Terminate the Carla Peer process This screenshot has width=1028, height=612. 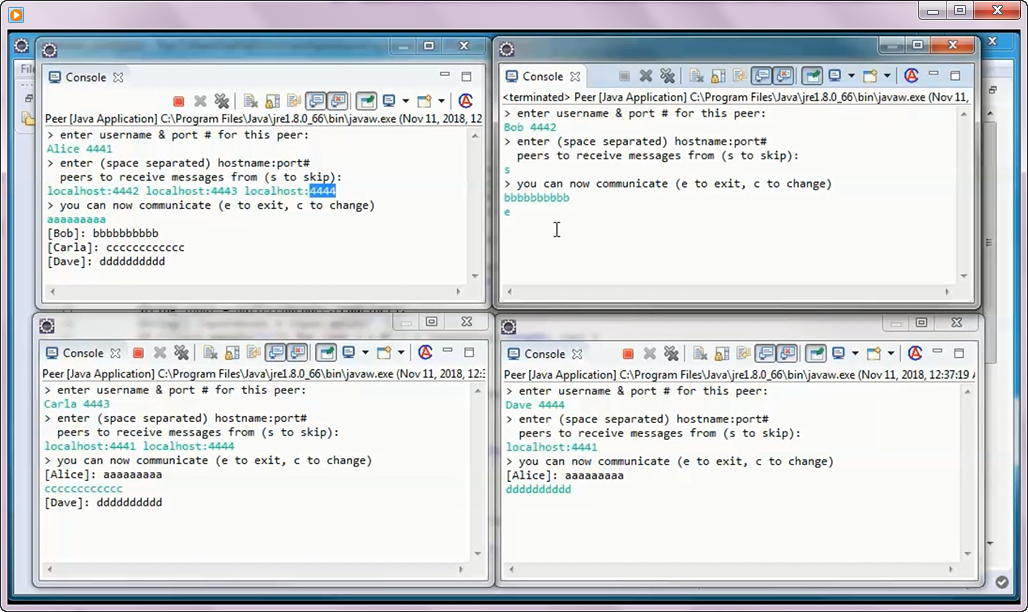pyautogui.click(x=139, y=352)
